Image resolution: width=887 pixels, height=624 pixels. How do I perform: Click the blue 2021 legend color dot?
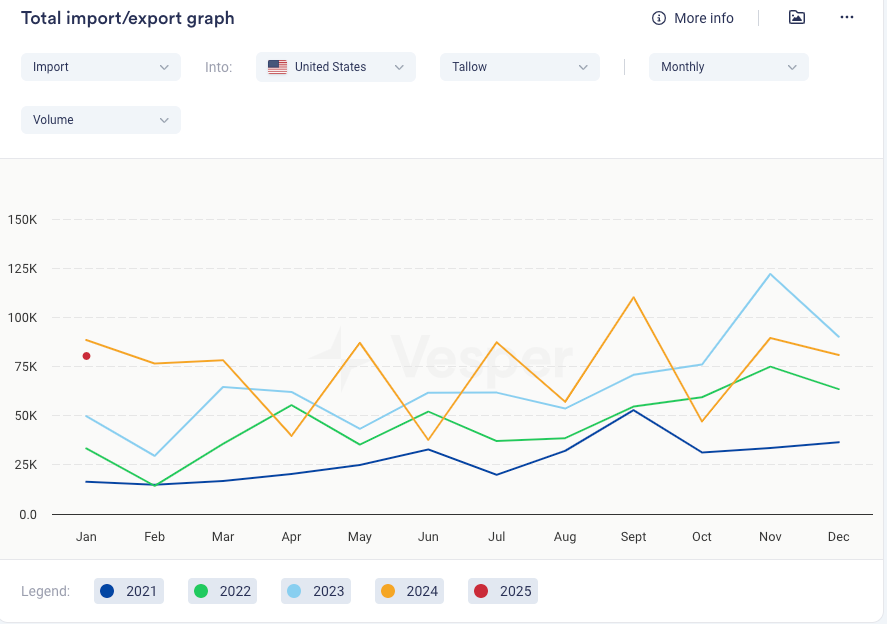tap(108, 591)
